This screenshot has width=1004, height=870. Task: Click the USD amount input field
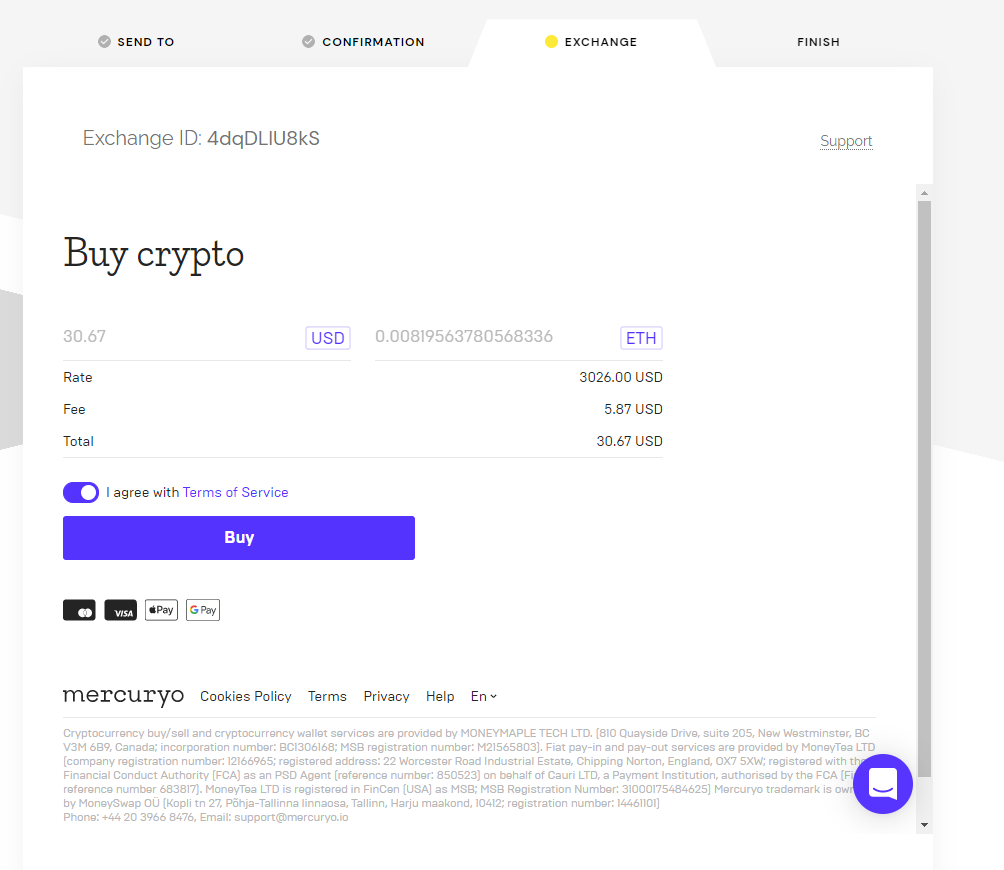[x=182, y=337]
